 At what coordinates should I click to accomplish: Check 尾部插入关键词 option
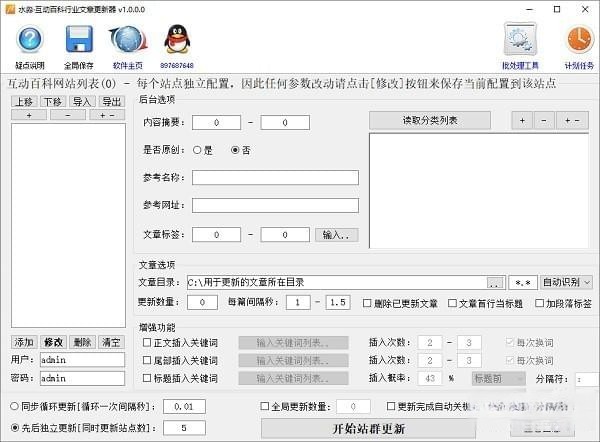point(147,360)
